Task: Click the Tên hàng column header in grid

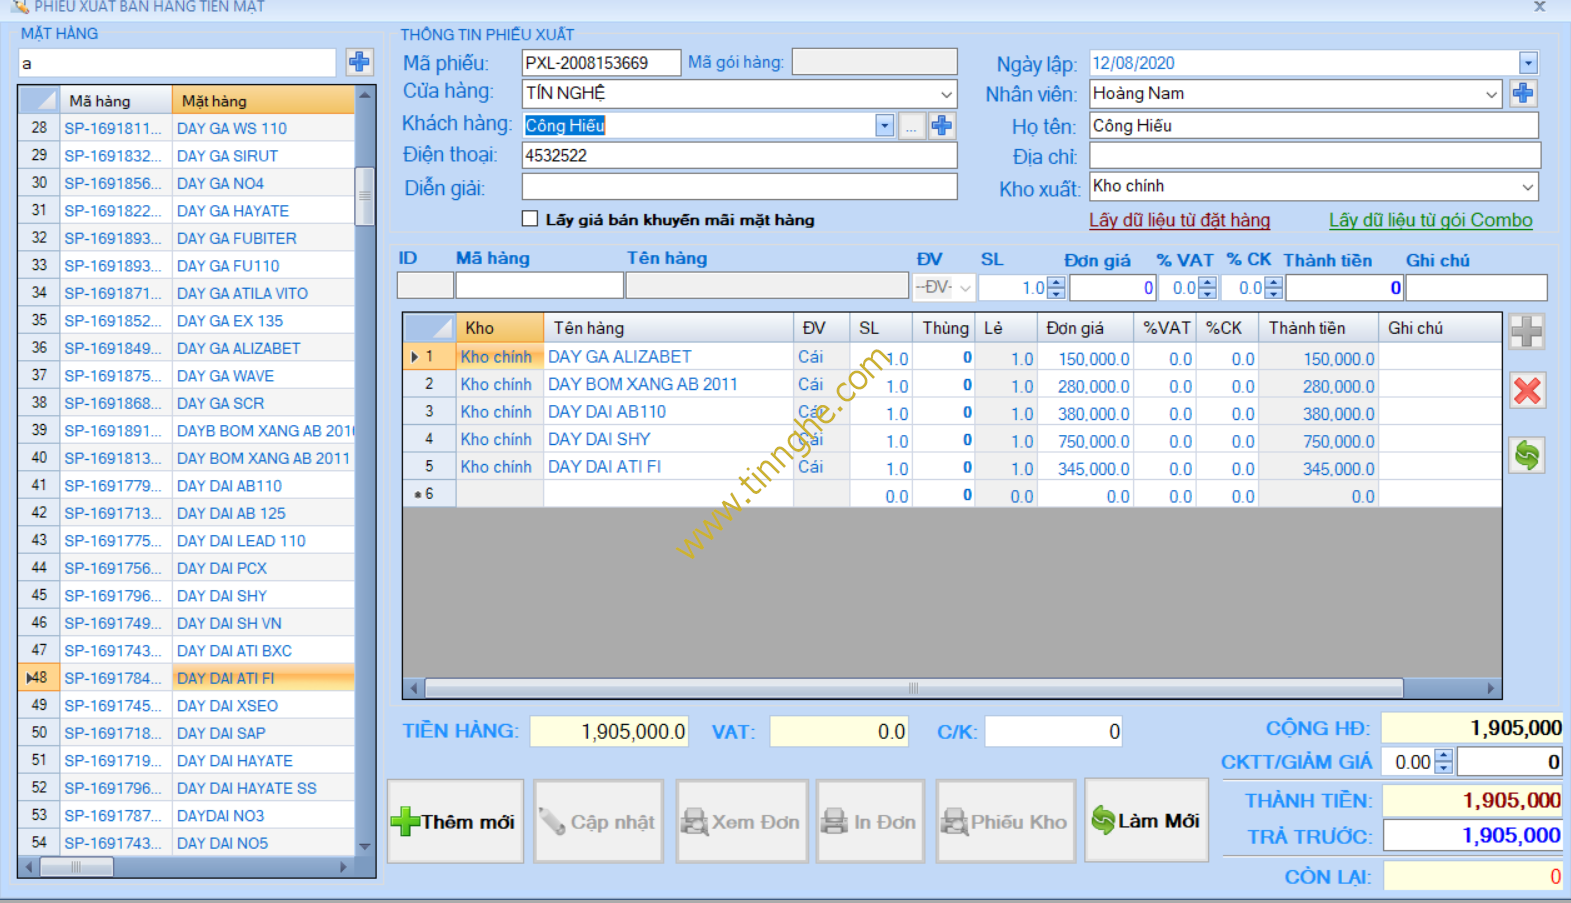Action: [x=667, y=328]
